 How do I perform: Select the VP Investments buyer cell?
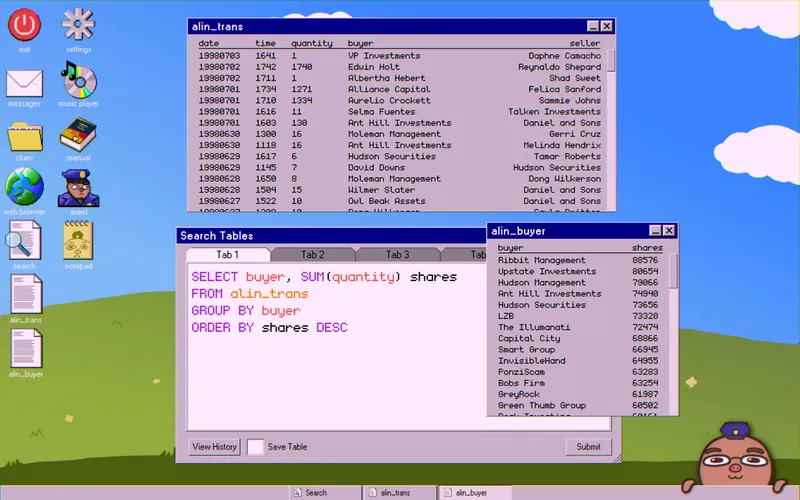pyautogui.click(x=384, y=56)
